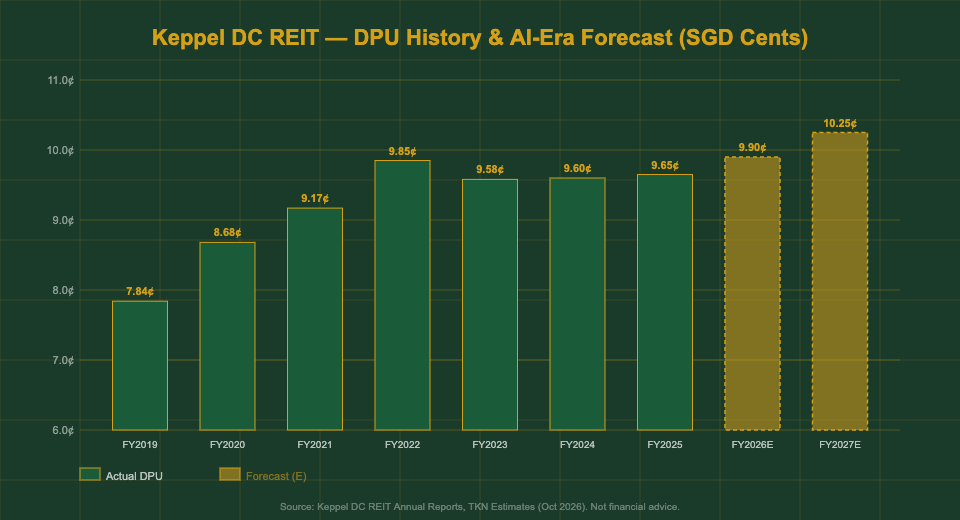Viewport: 960px width, 520px height.
Task: Click the 10.0¢ y-axis tick label
Action: (x=61, y=150)
